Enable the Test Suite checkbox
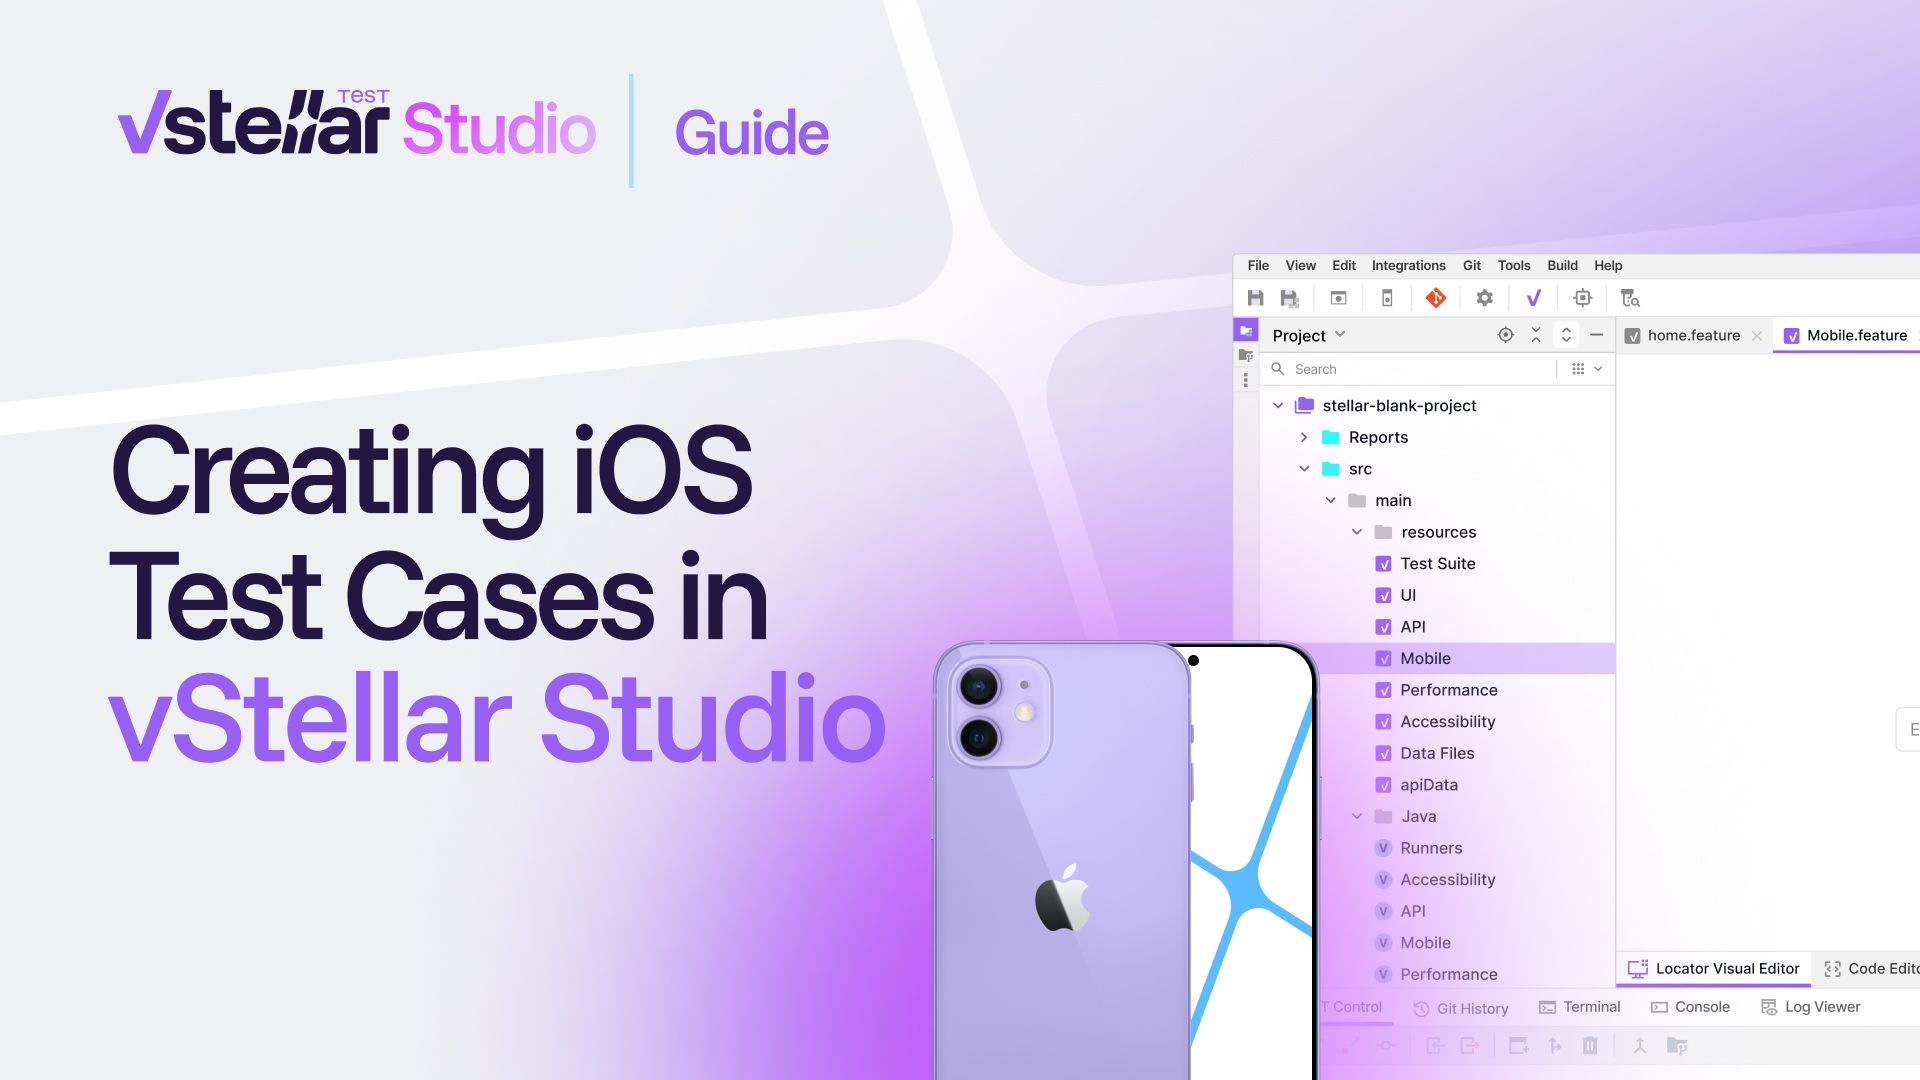 1384,563
